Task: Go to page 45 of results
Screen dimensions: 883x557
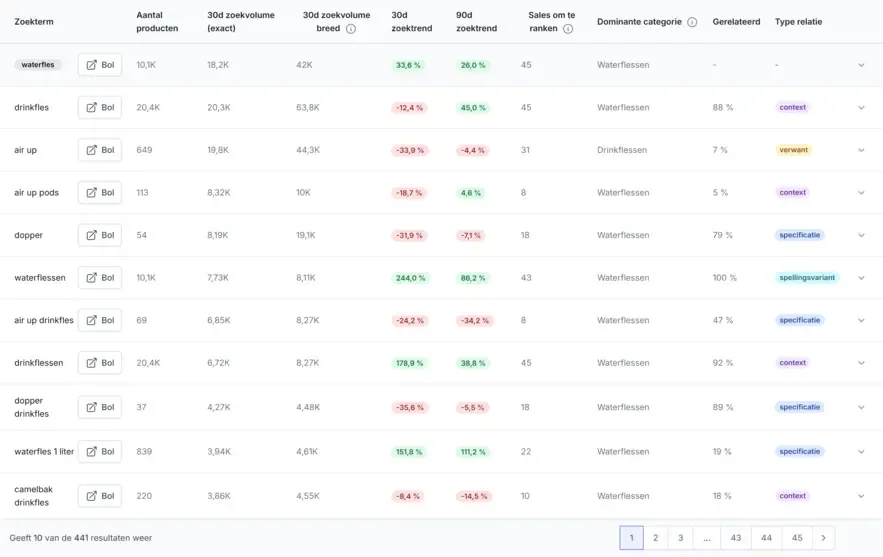Action: (797, 538)
